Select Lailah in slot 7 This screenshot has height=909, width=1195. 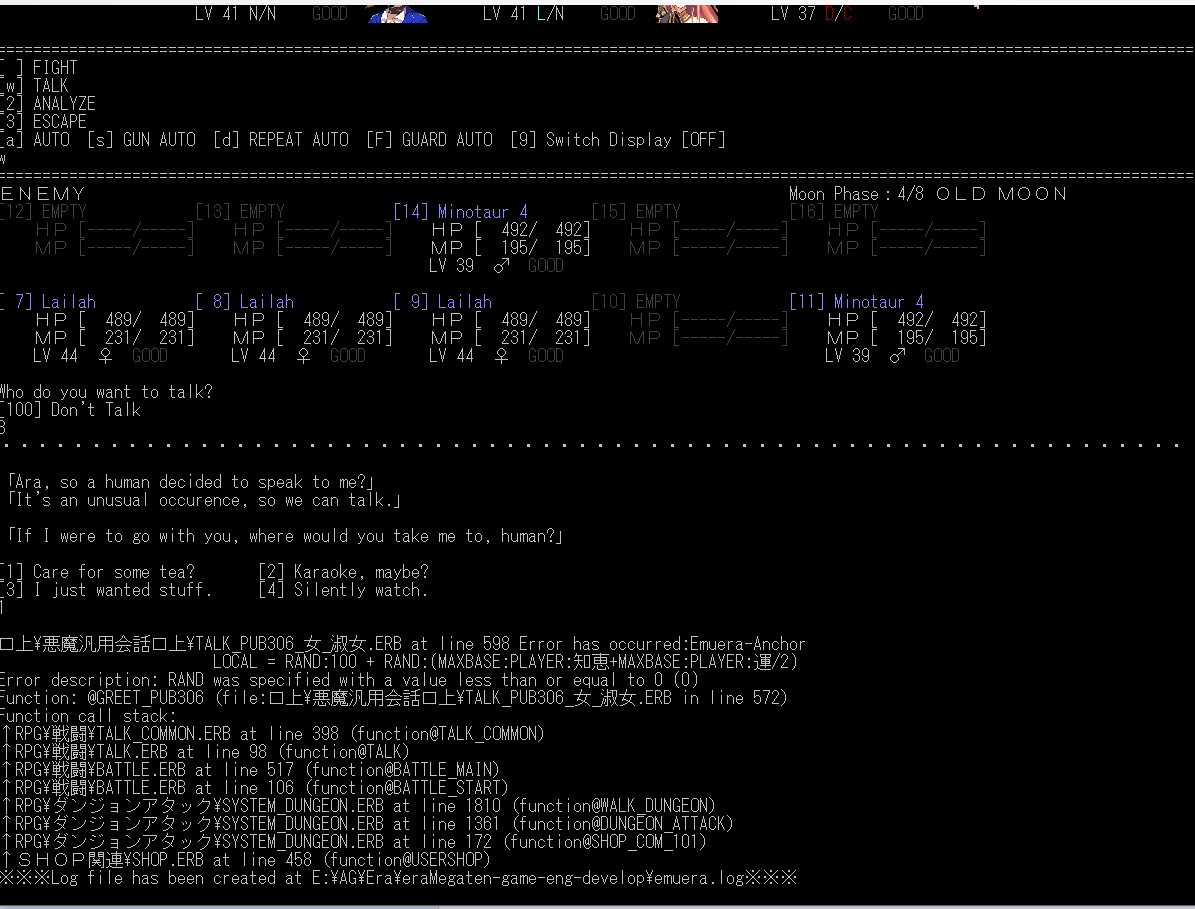(50, 302)
